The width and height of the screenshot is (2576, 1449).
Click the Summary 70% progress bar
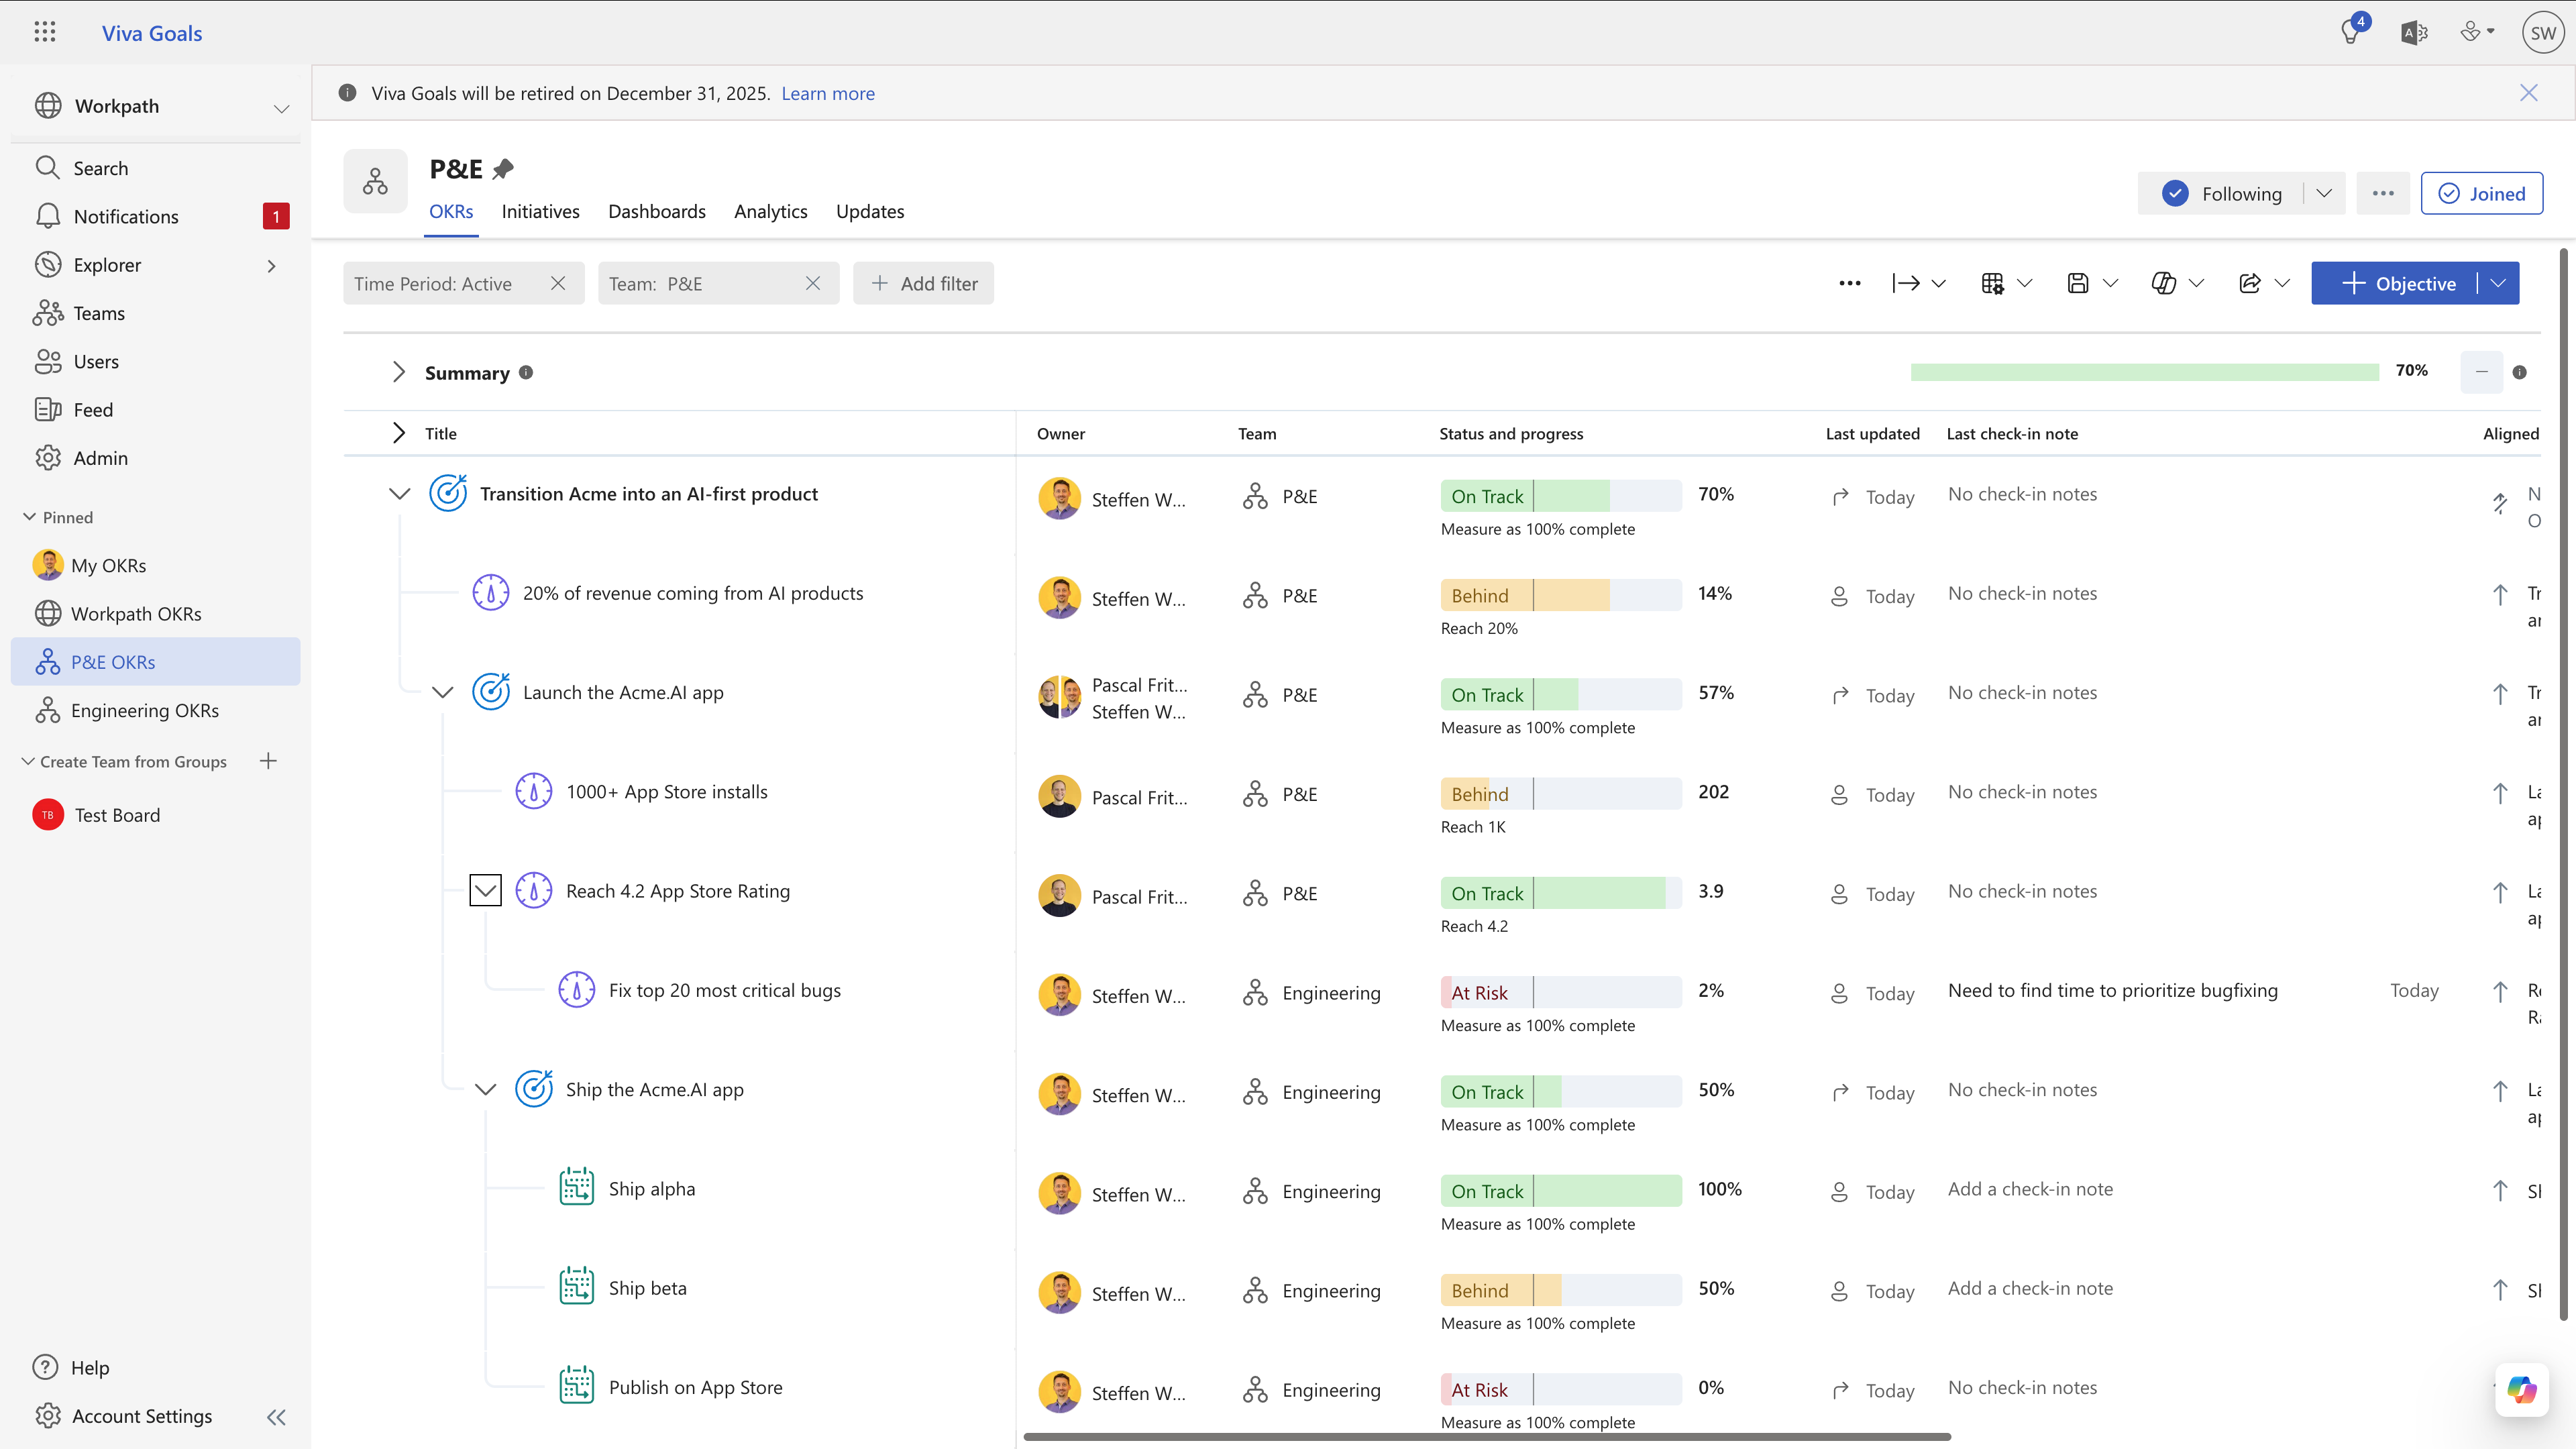(2144, 372)
